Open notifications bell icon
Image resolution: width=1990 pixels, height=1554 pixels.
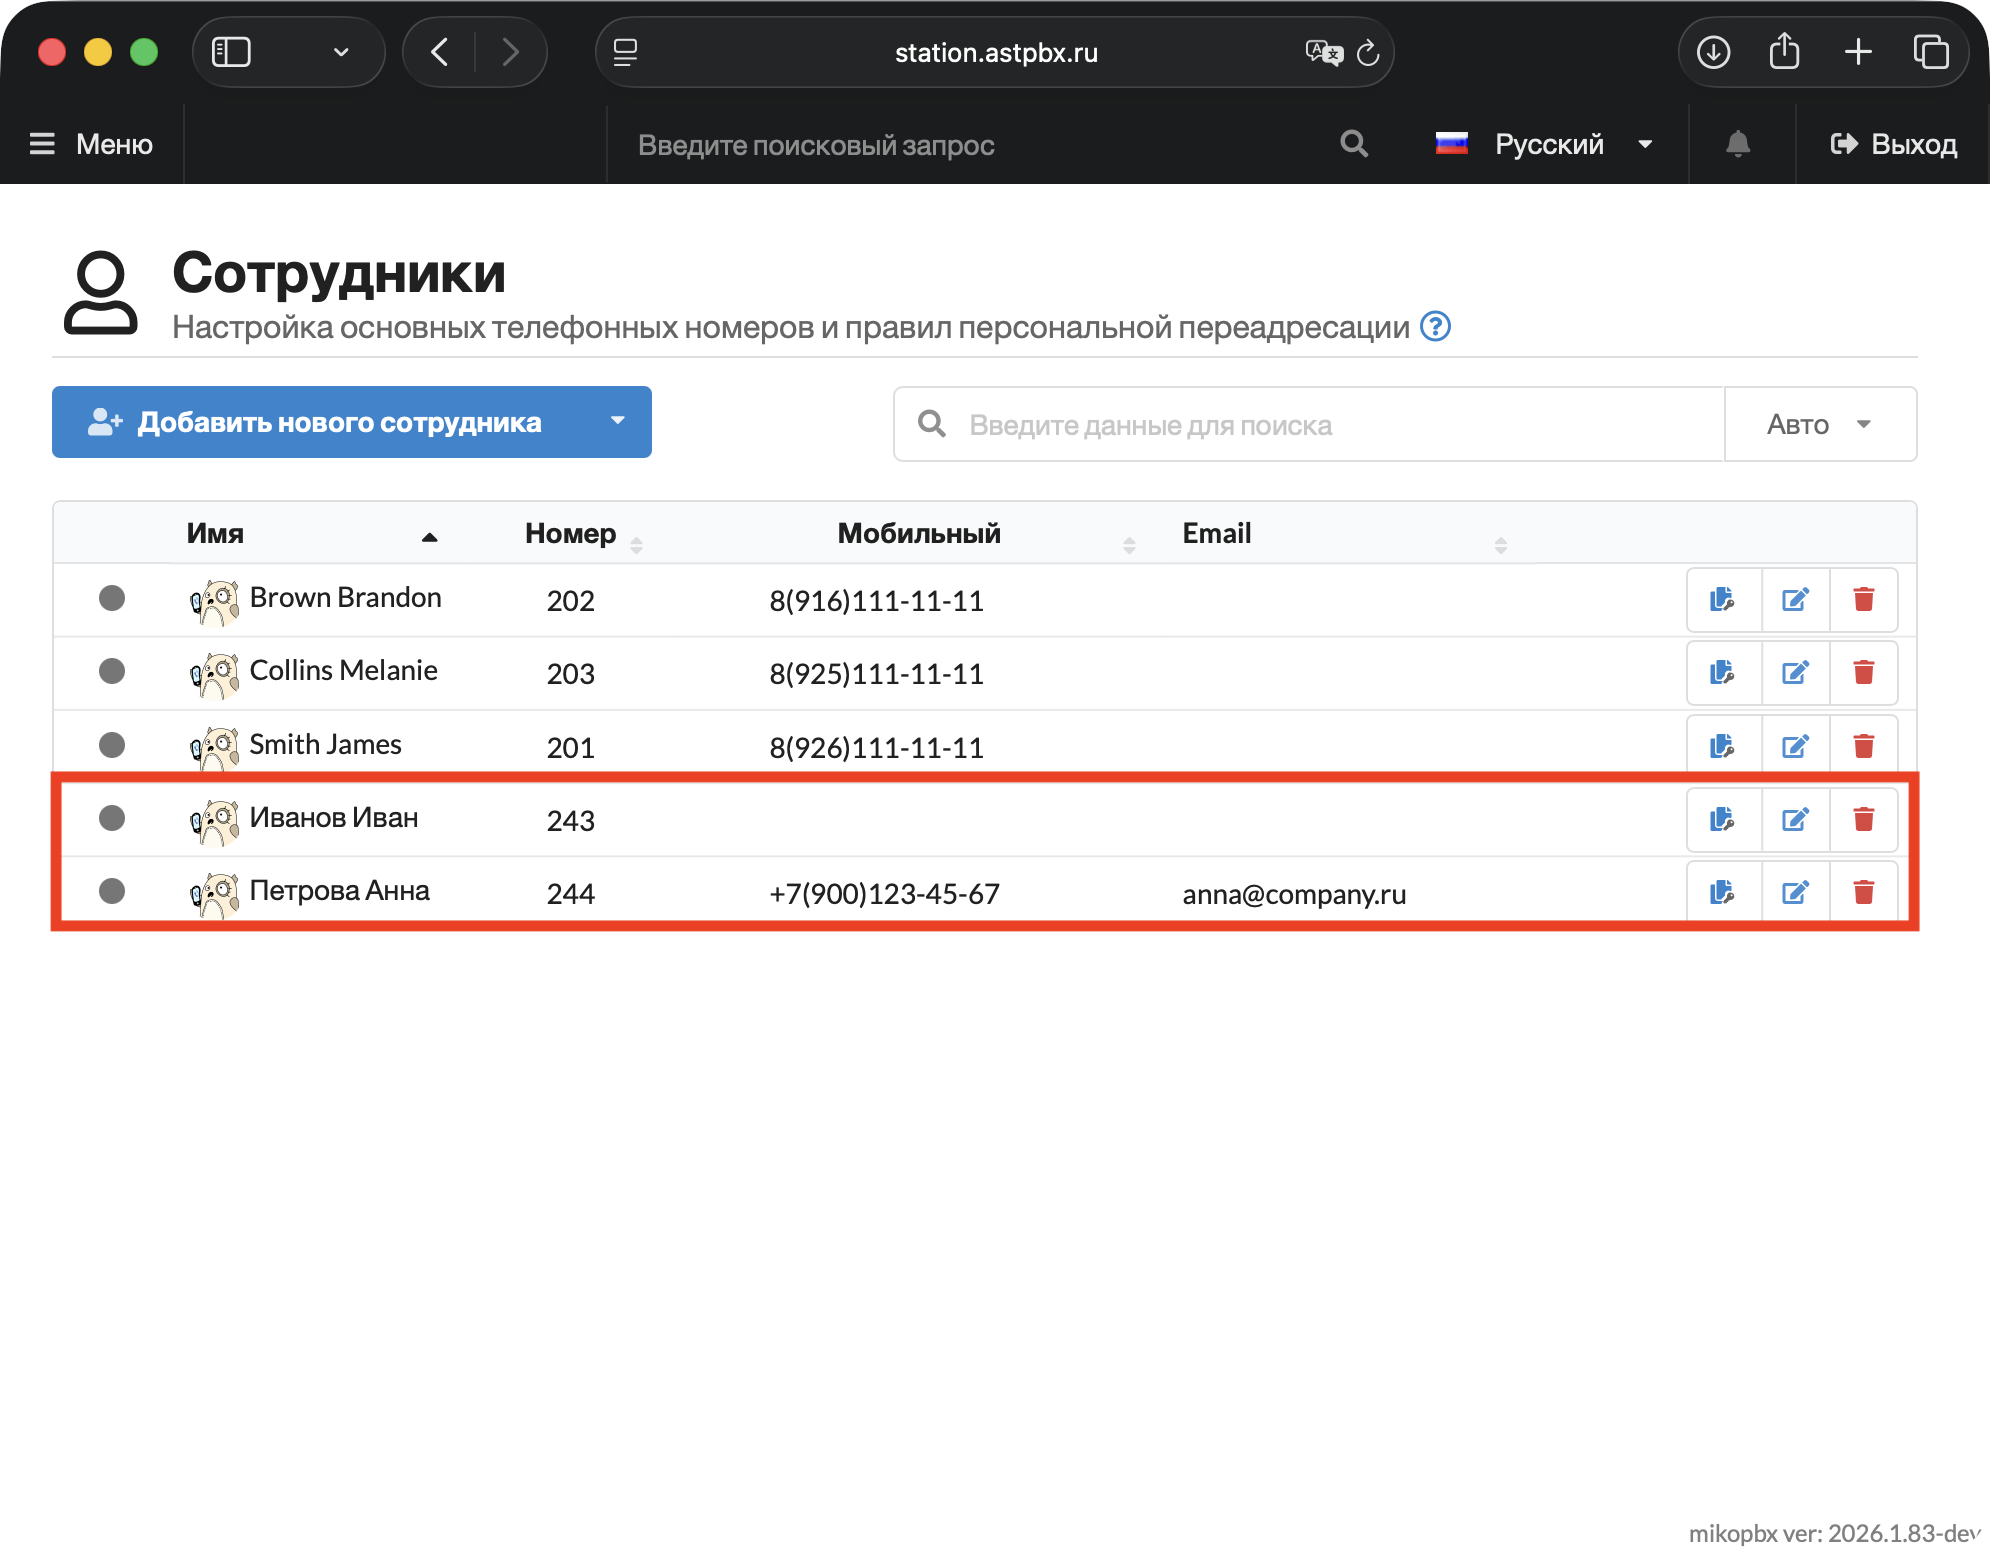1738,145
